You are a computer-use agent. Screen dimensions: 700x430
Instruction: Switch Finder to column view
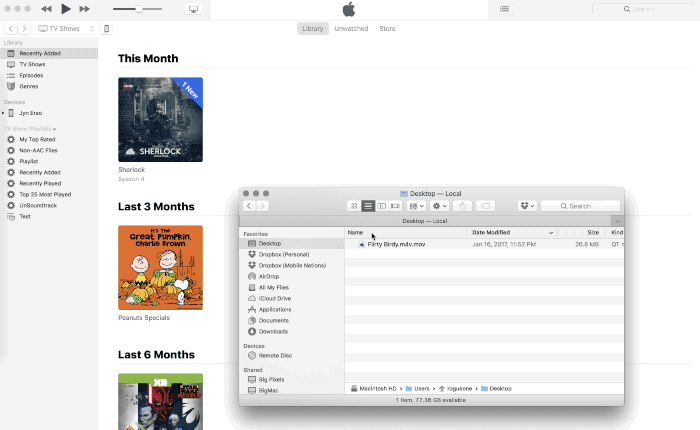pos(382,206)
